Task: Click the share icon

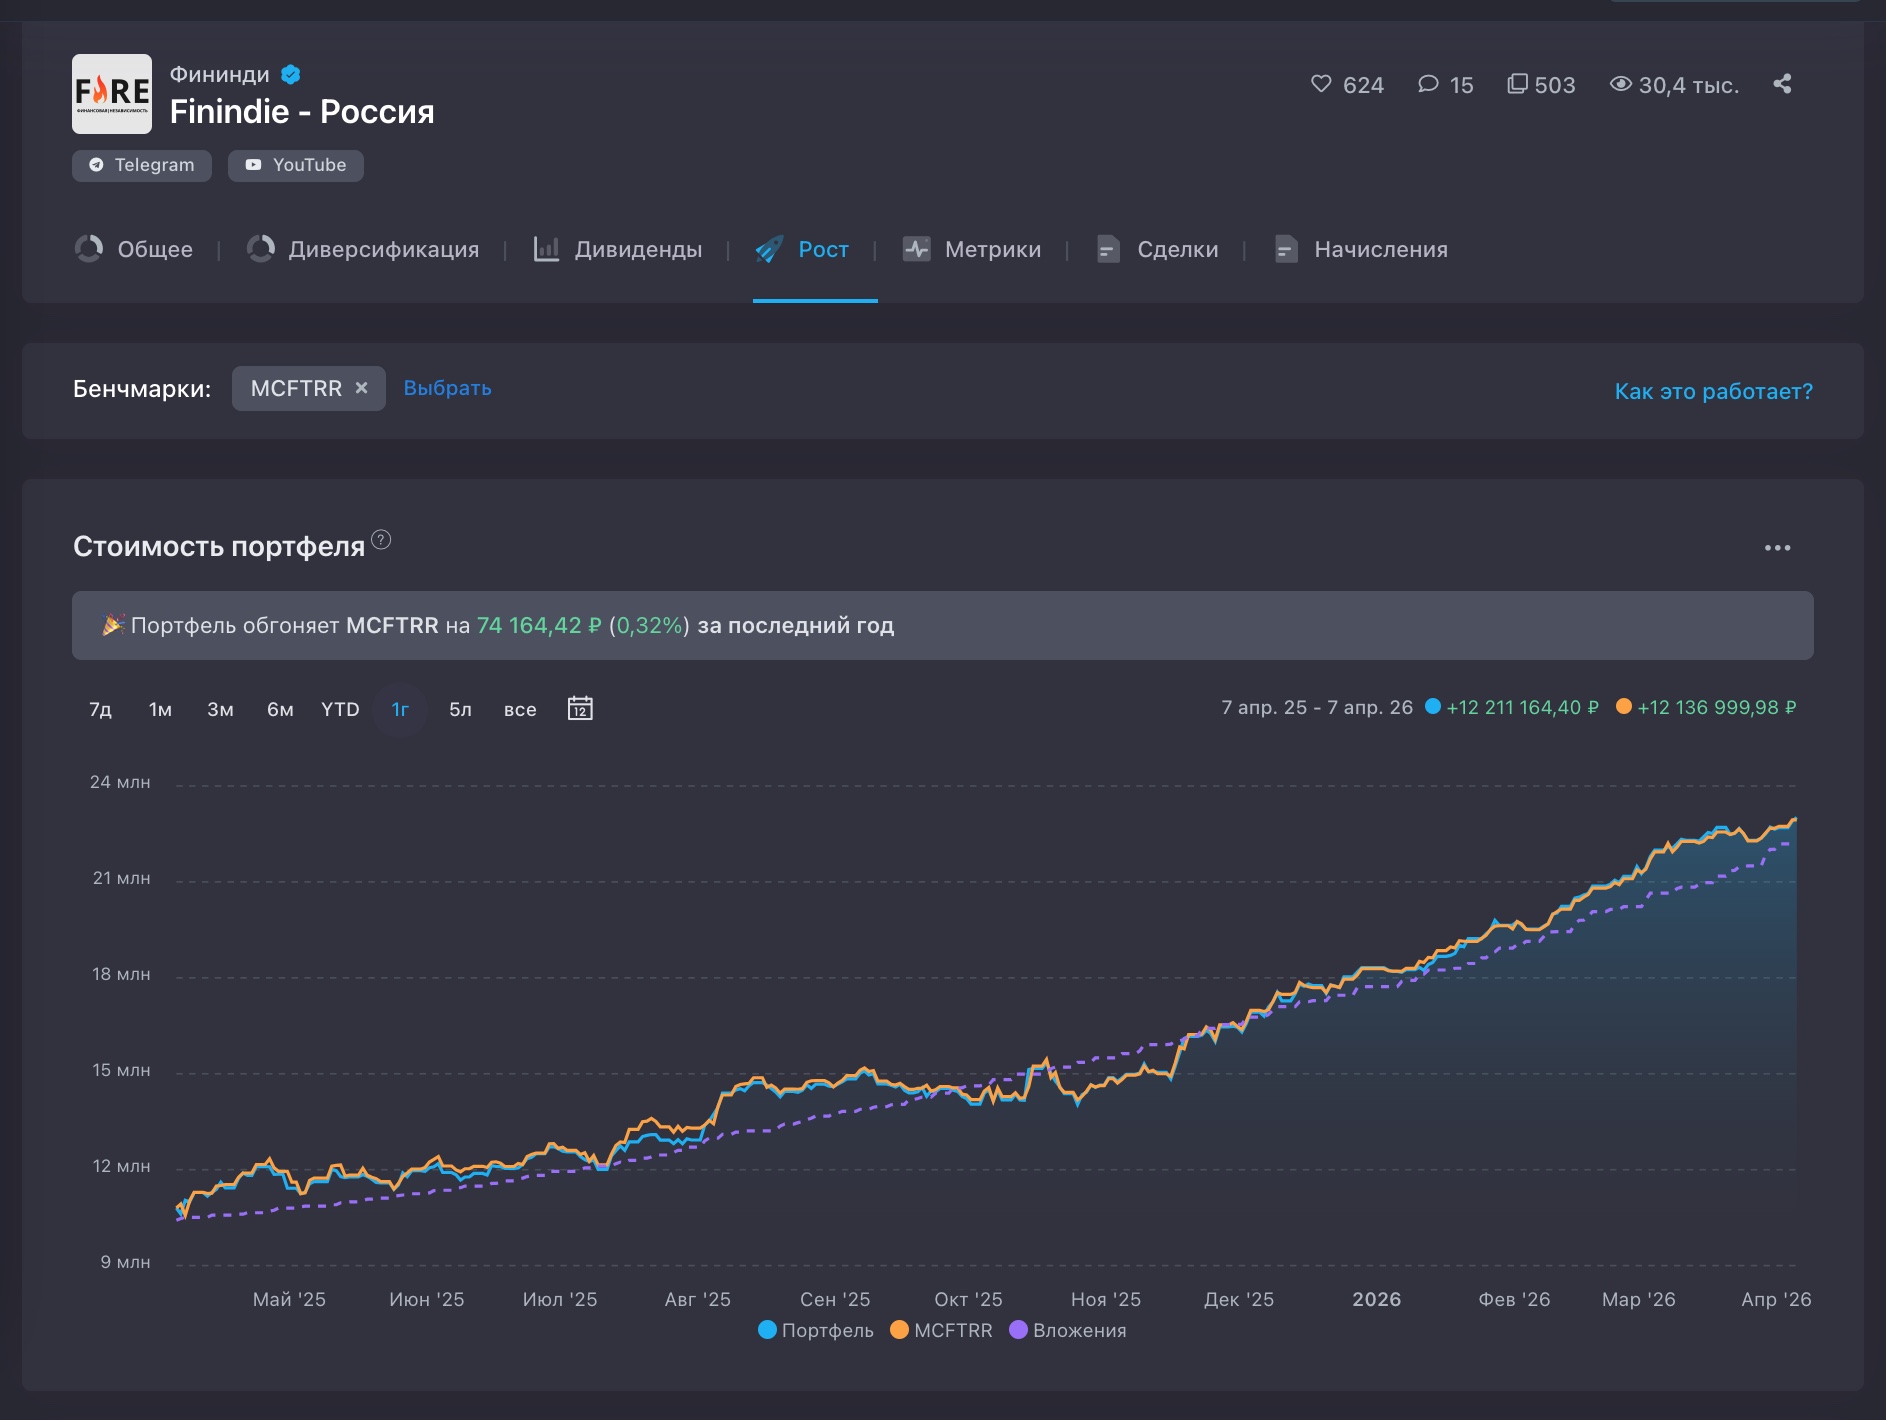Action: pyautogui.click(x=1782, y=84)
